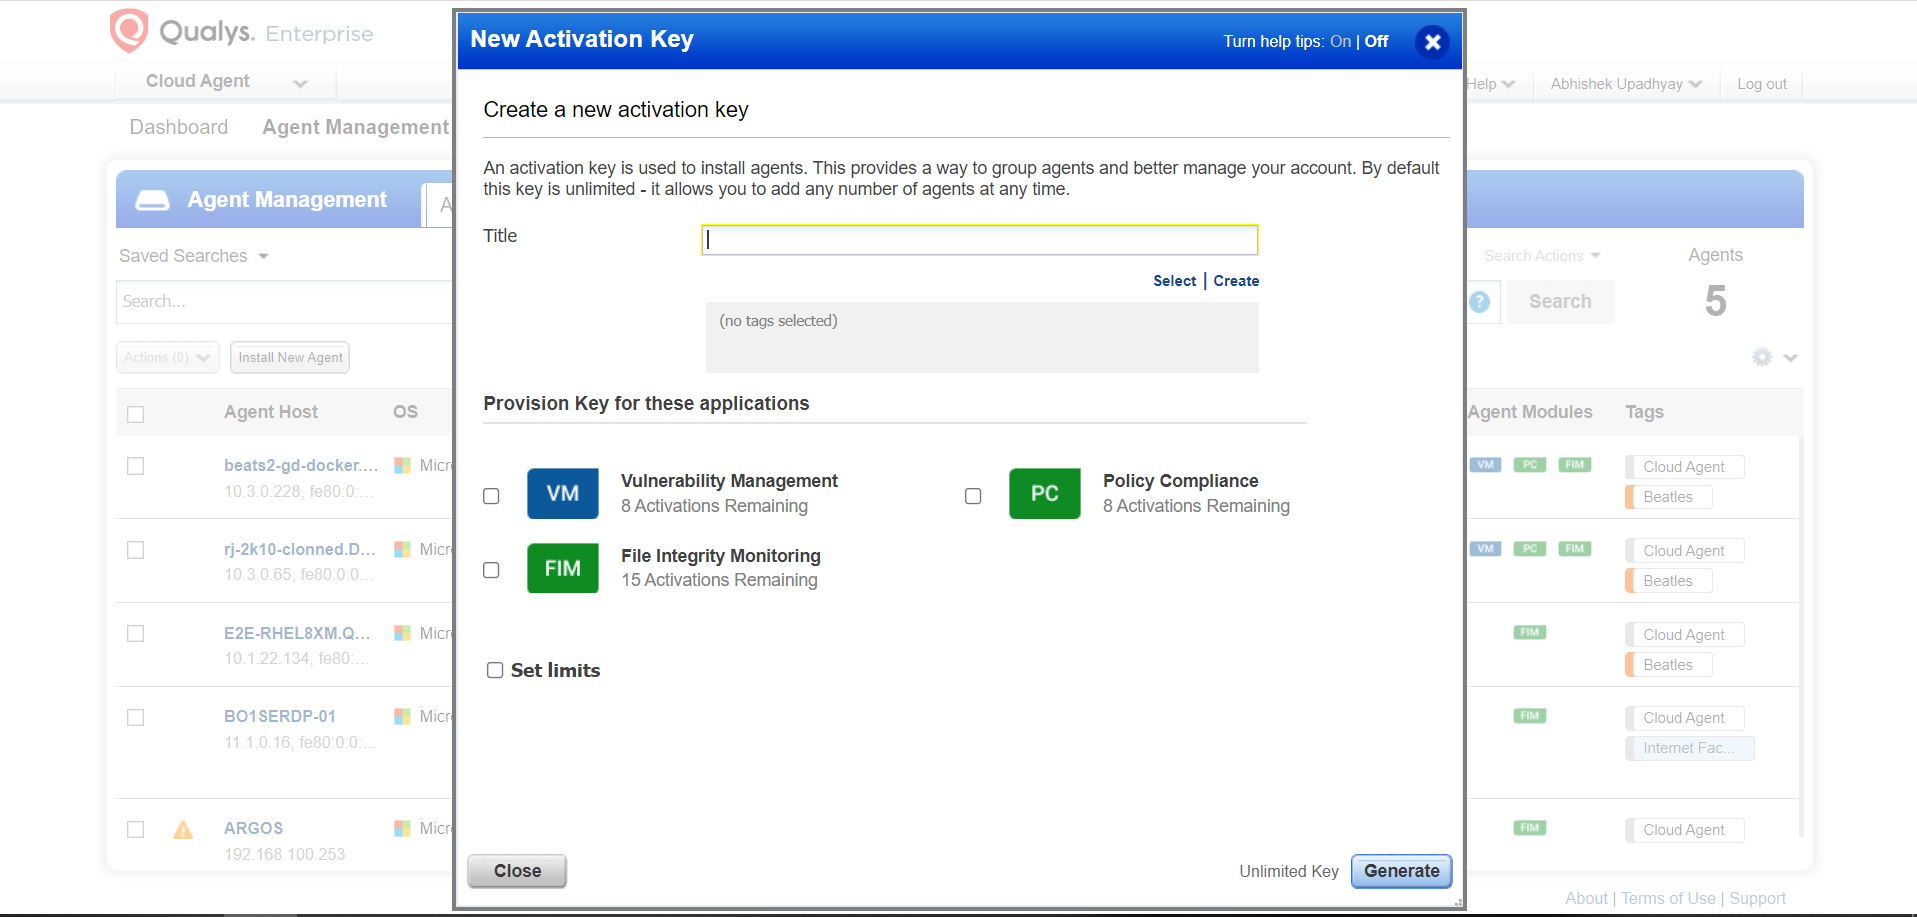Click the Agent Management panel header icon

(153, 200)
